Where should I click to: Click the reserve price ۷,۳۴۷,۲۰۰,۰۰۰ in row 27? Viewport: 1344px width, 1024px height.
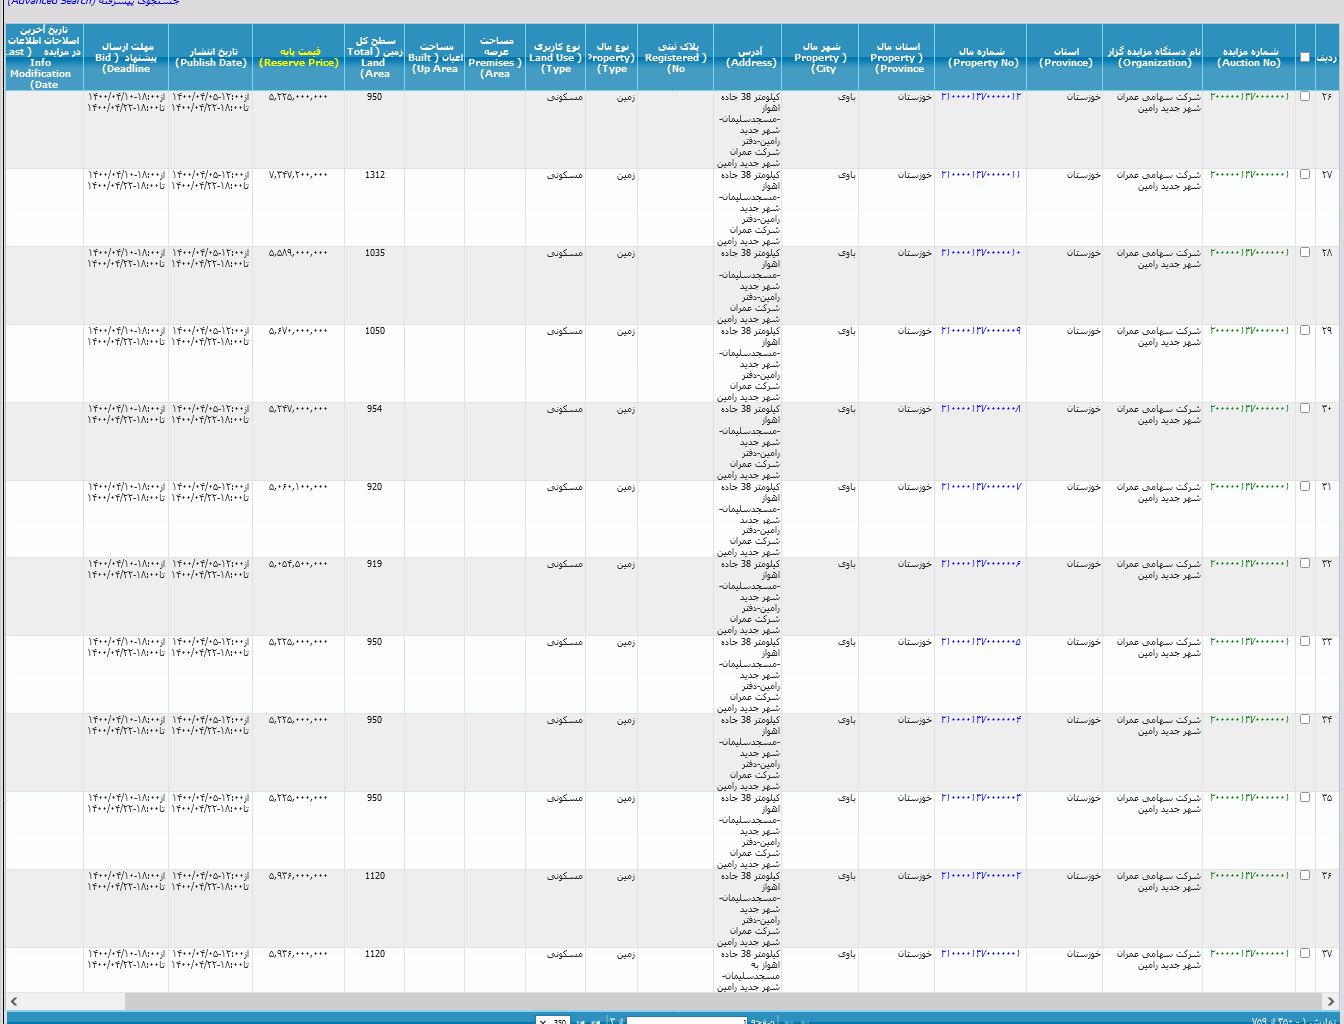click(298, 175)
